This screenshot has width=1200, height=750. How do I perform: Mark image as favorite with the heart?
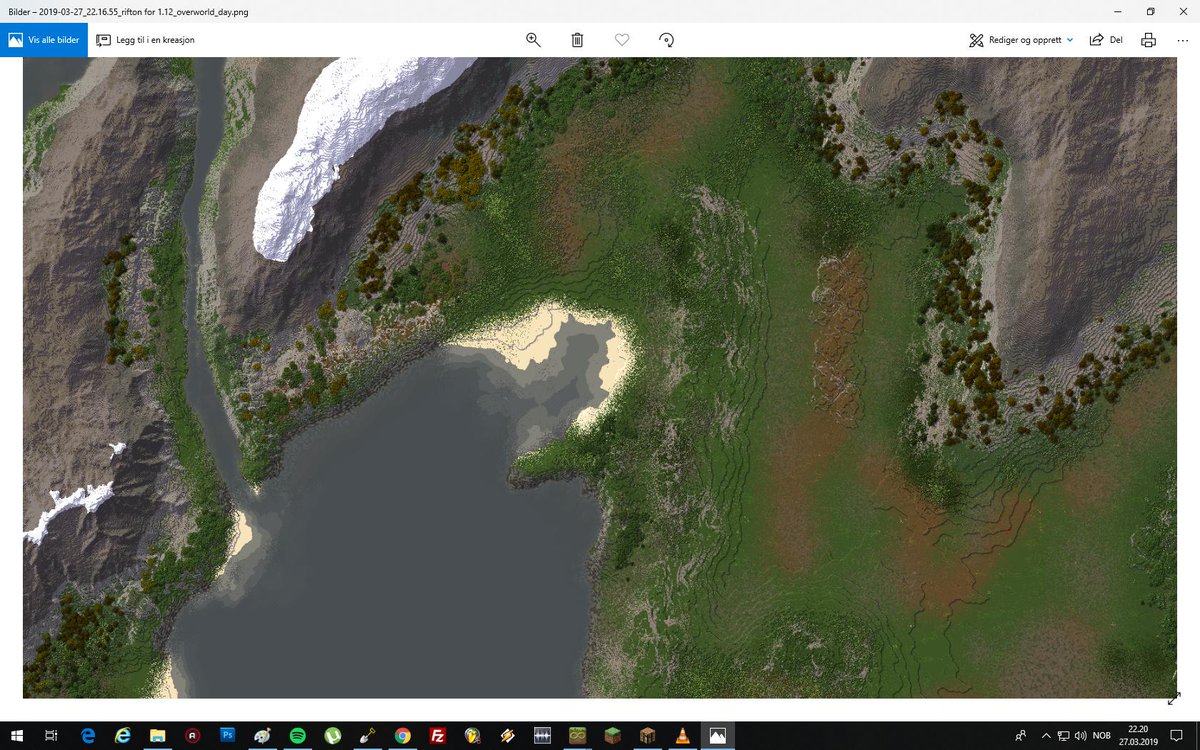coord(622,40)
